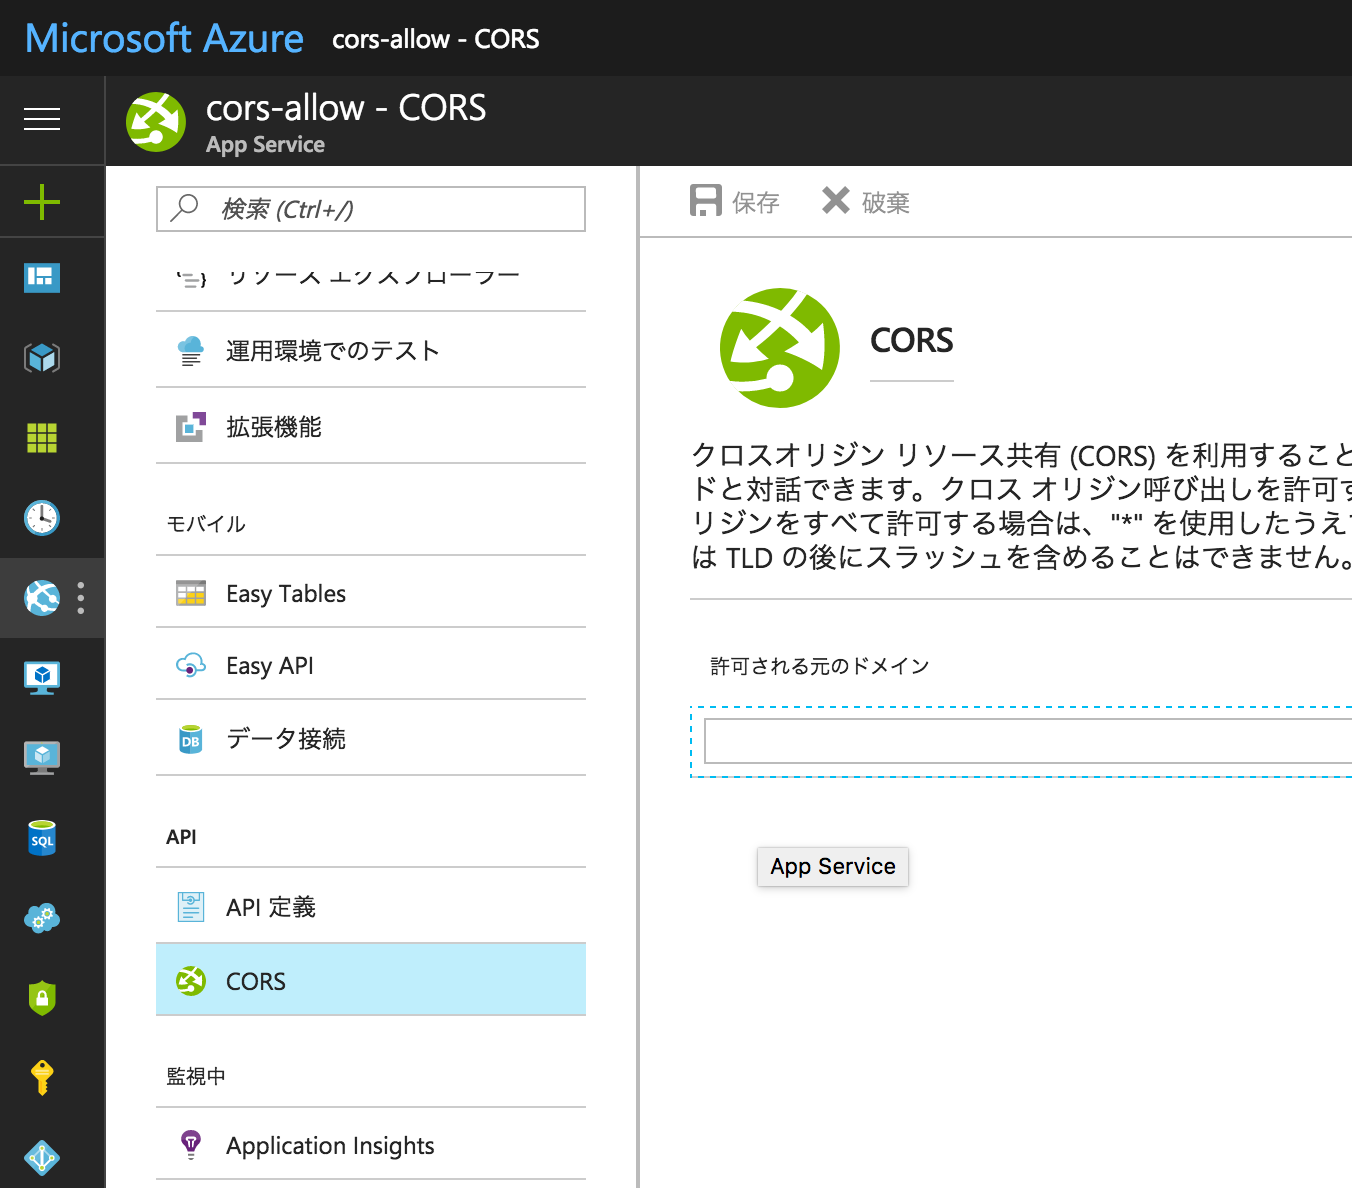Open the blue diamond icon at sidebar bottom

pyautogui.click(x=42, y=1157)
